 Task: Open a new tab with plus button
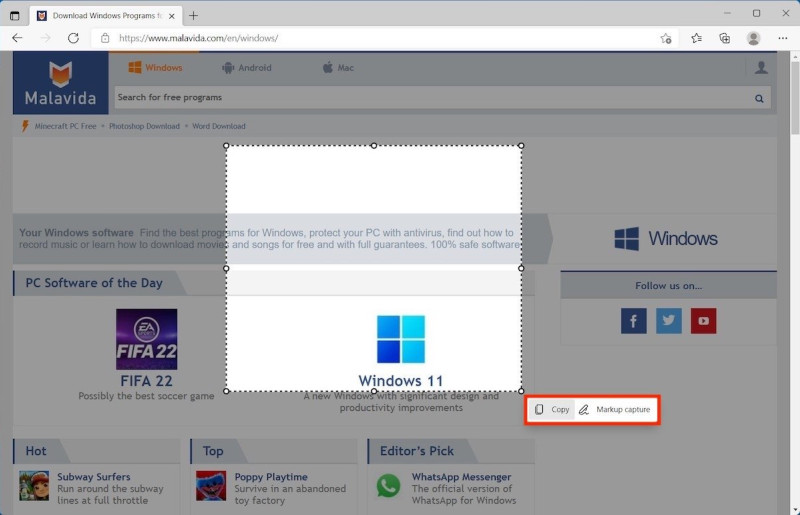pos(194,15)
